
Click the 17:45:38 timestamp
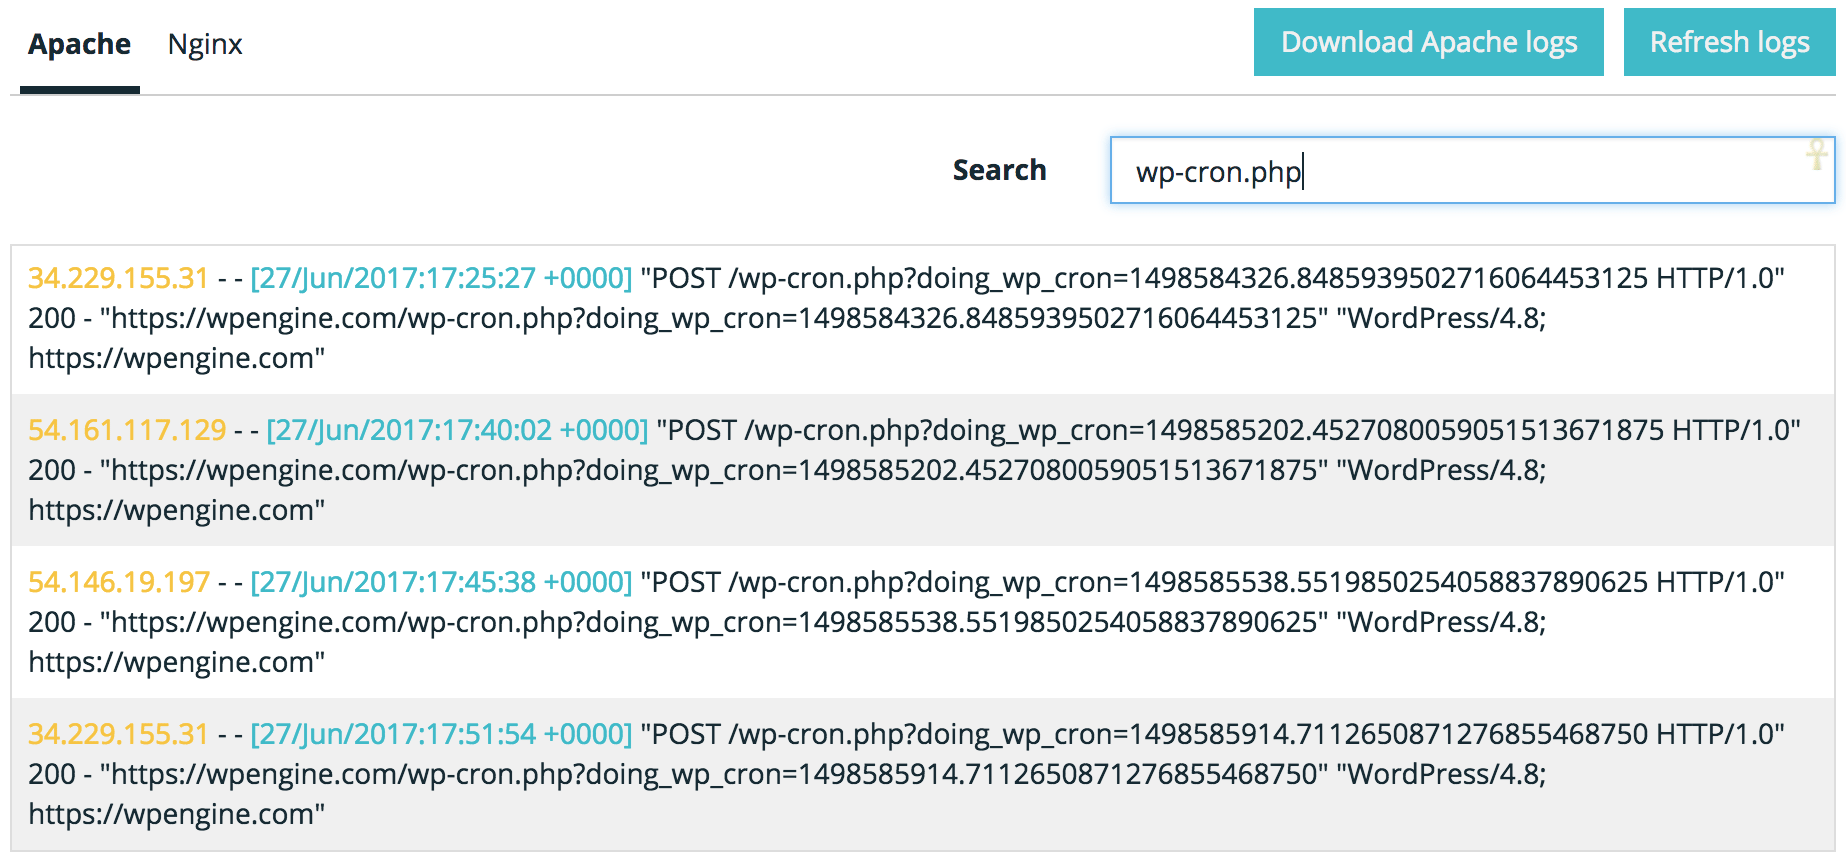coord(441,582)
